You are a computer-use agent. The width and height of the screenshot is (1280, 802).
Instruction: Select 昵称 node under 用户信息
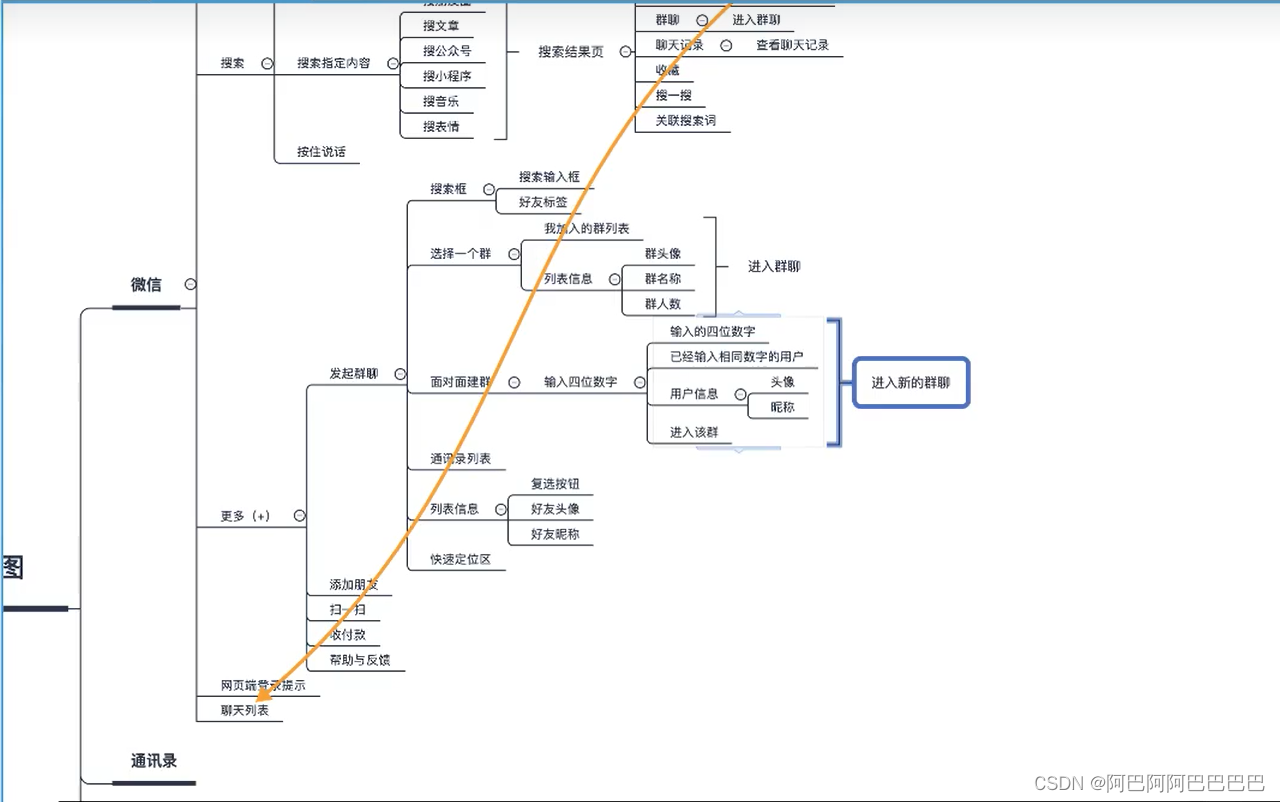click(783, 407)
